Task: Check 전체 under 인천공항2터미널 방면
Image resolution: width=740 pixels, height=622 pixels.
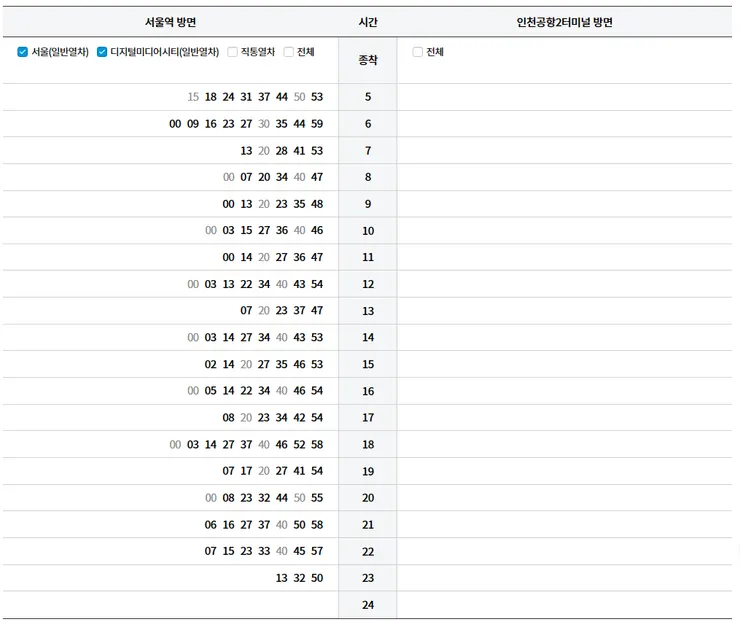Action: tap(418, 52)
